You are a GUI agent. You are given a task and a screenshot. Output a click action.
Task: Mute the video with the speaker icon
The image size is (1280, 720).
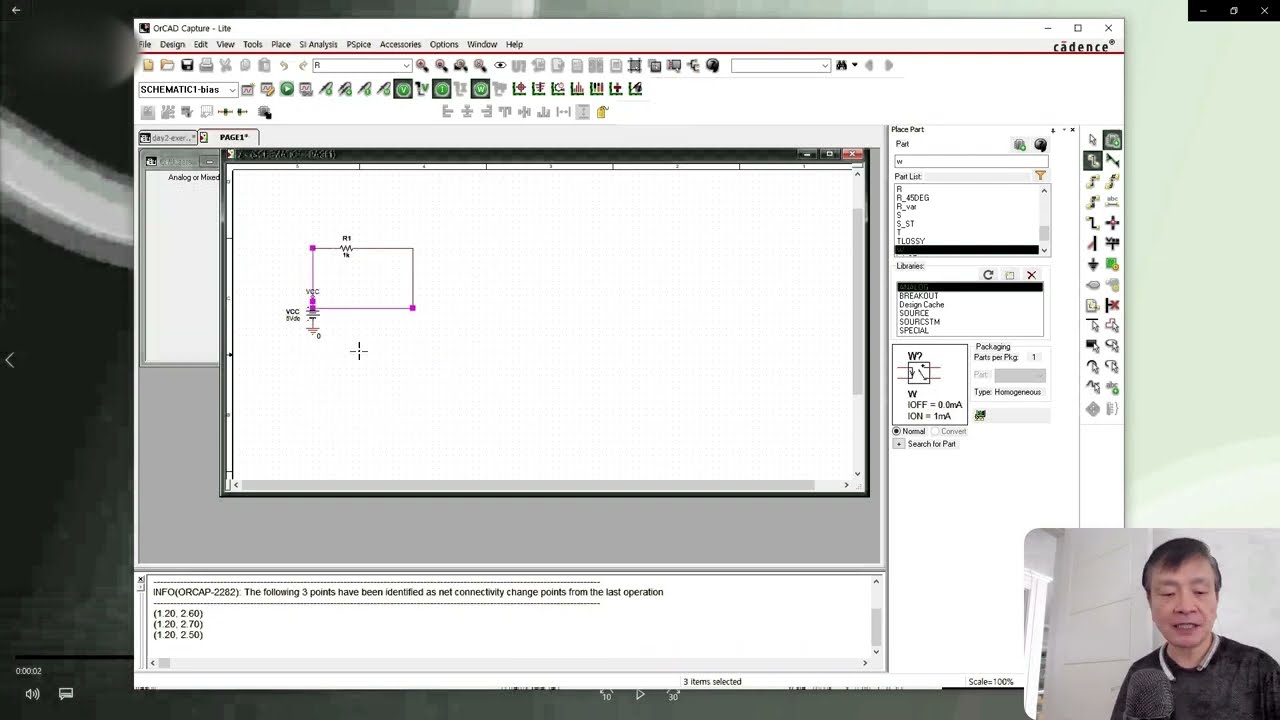[32, 694]
